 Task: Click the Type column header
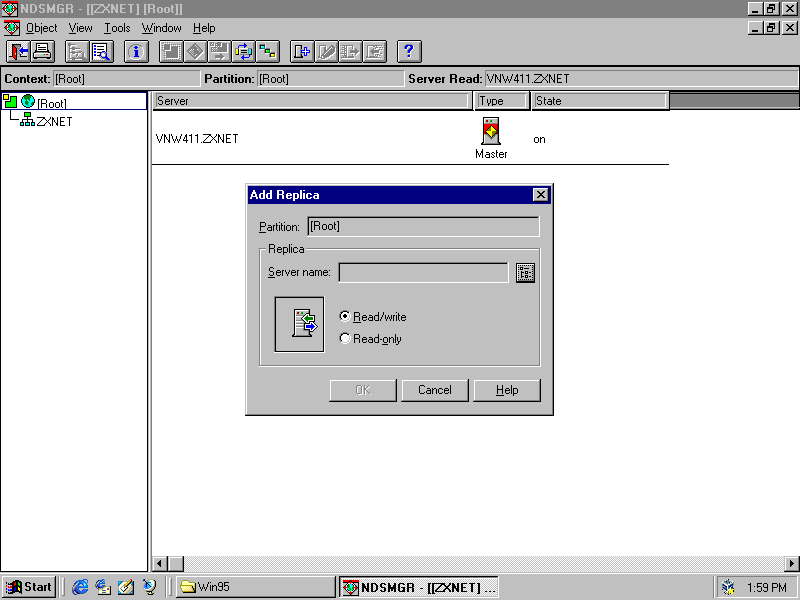click(x=502, y=101)
